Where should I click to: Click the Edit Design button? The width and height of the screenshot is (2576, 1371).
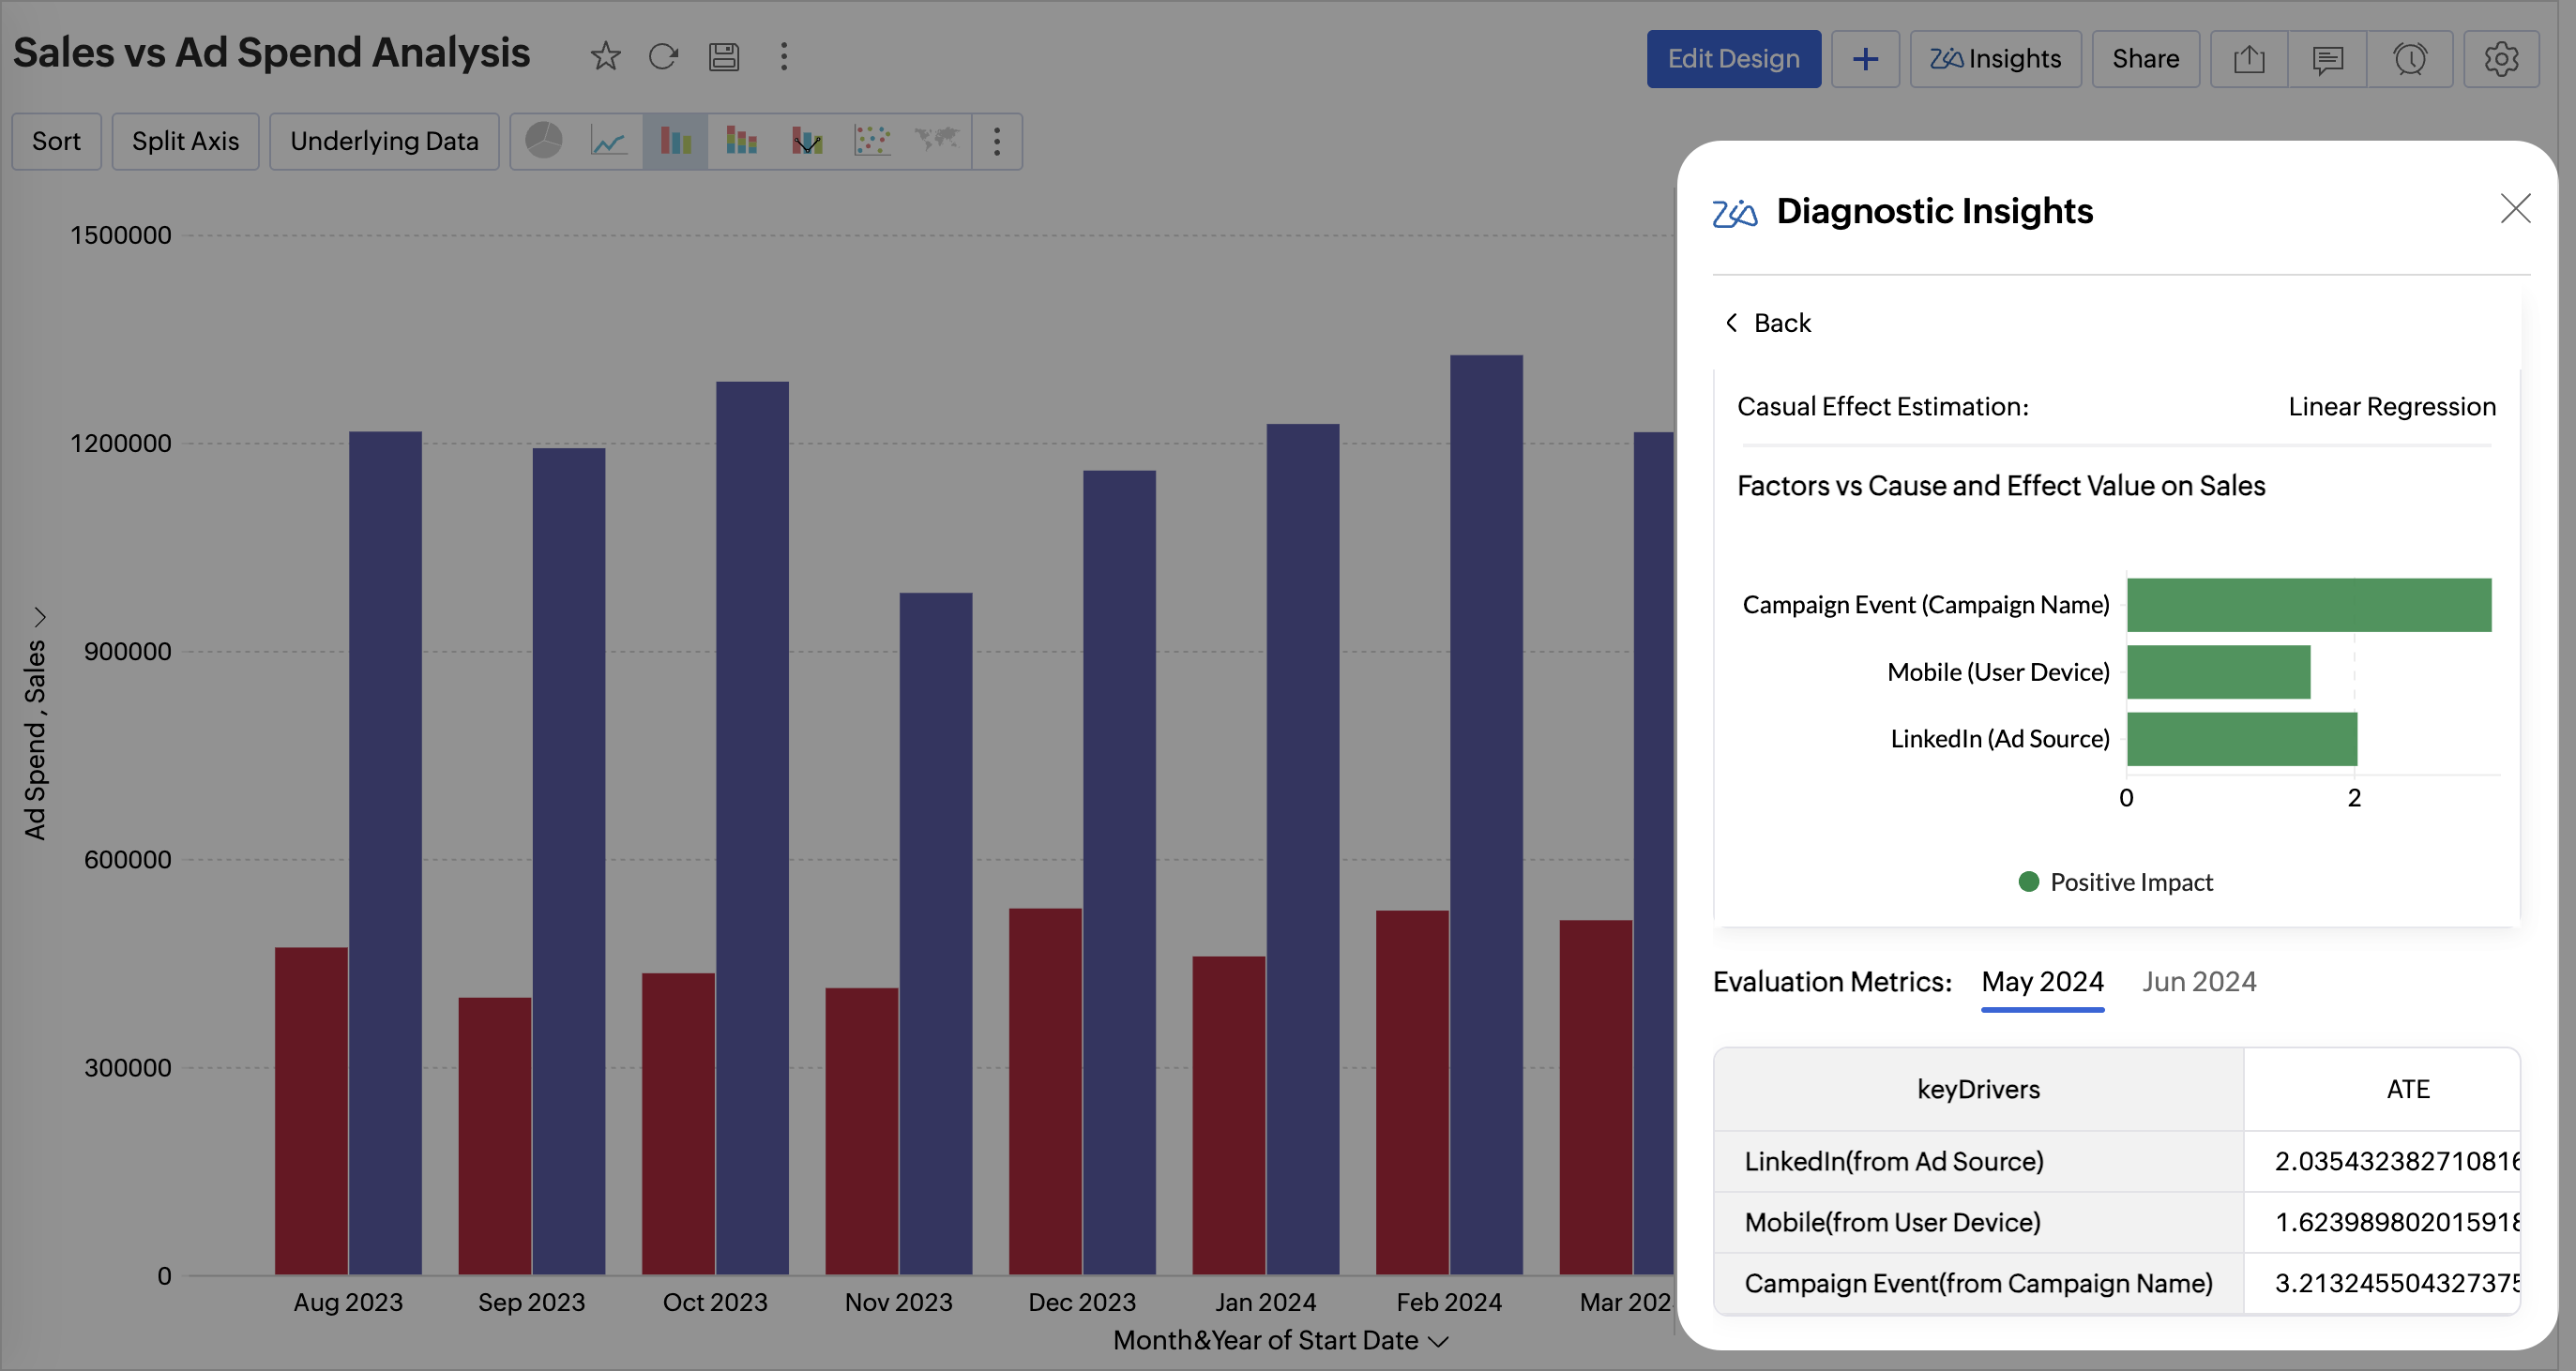(x=1733, y=59)
